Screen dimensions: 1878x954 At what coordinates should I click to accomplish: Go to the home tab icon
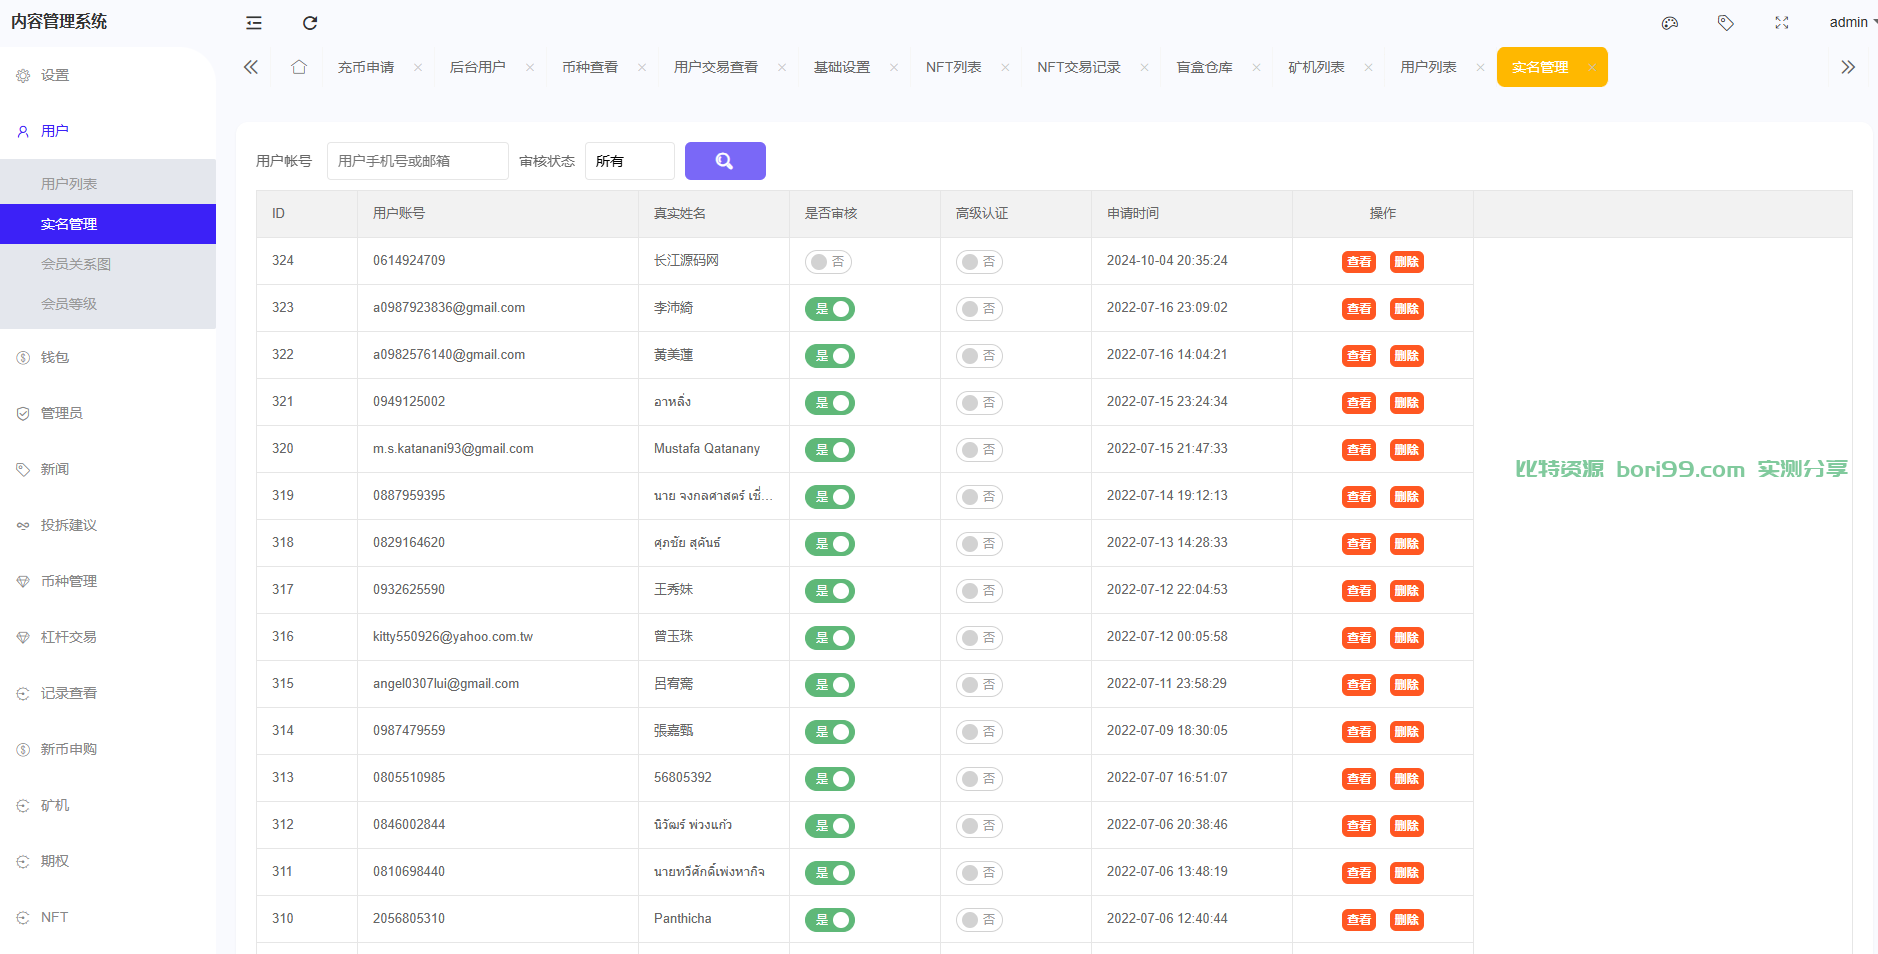coord(299,67)
